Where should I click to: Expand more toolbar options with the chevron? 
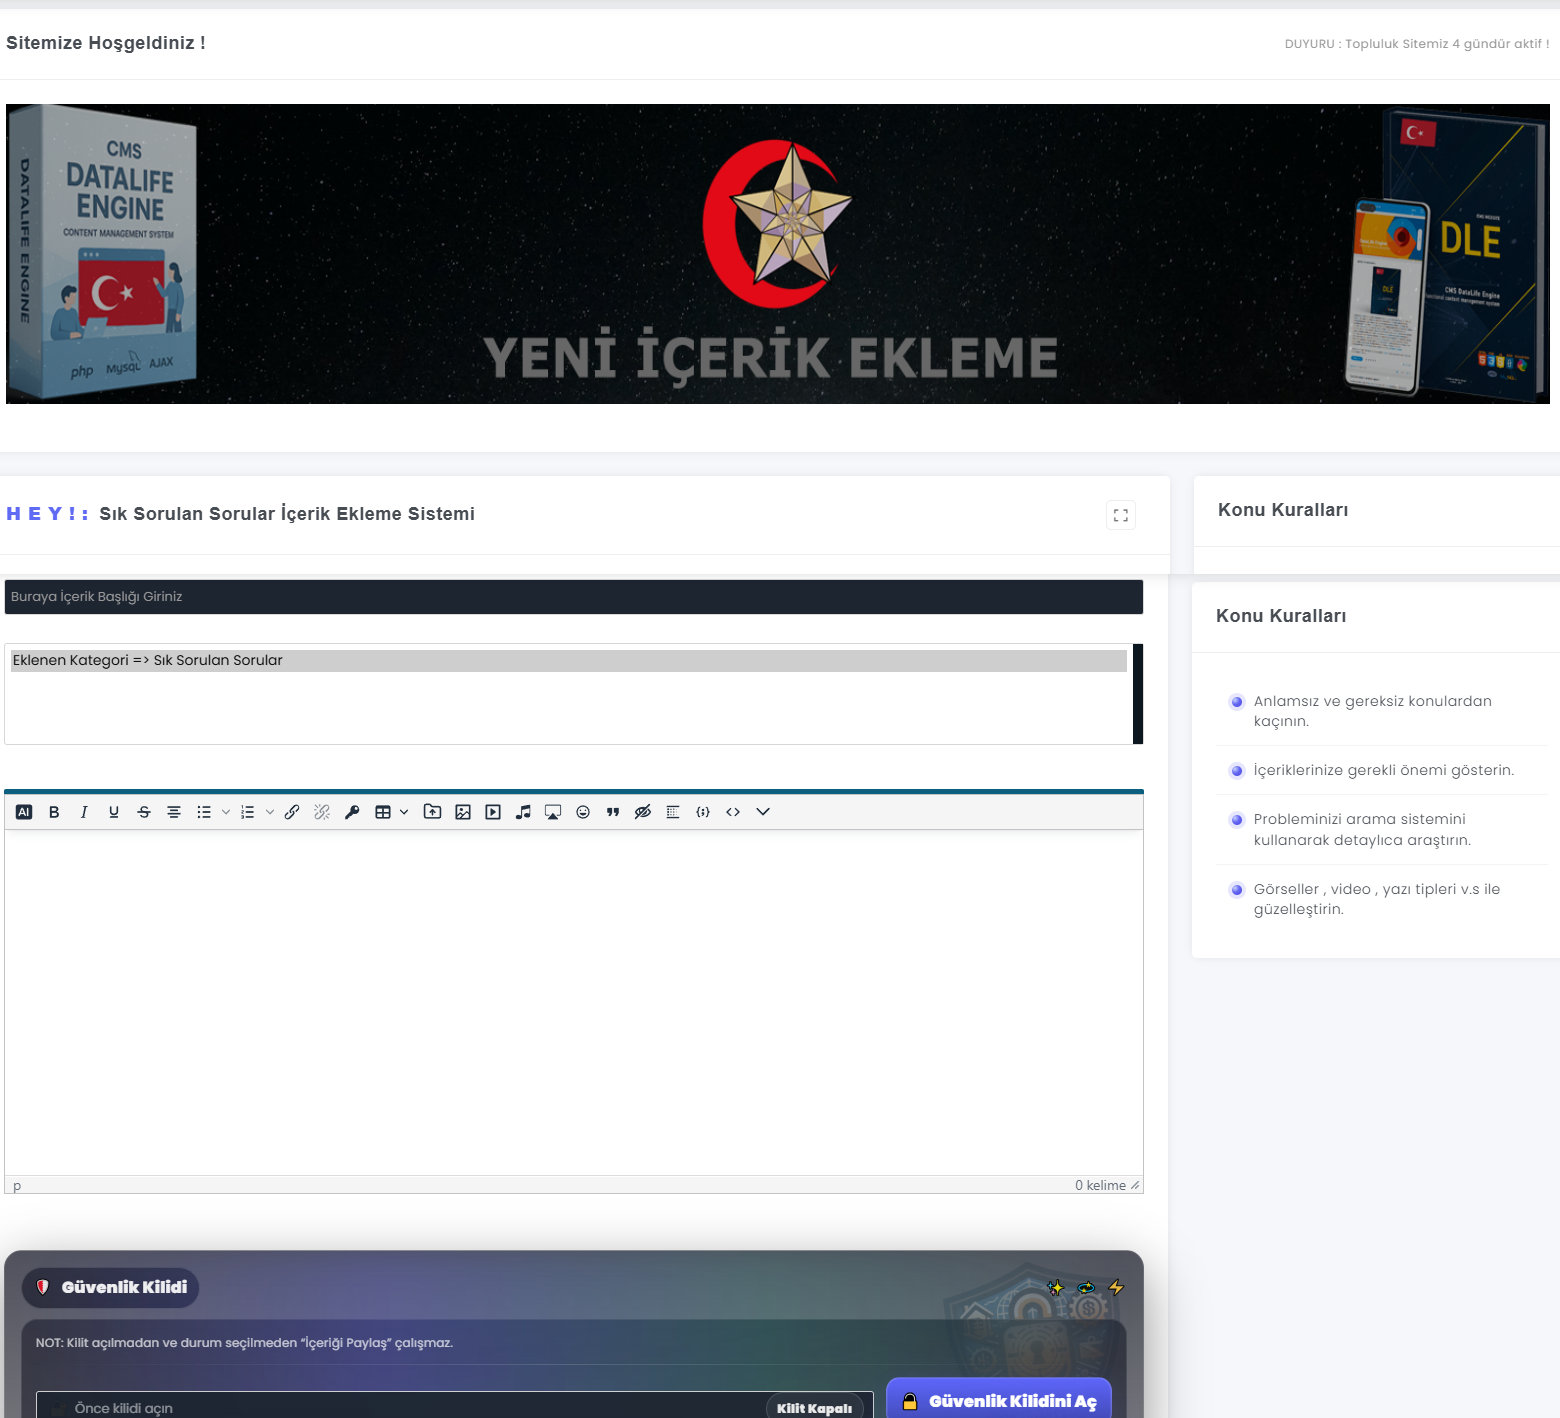[x=763, y=812]
